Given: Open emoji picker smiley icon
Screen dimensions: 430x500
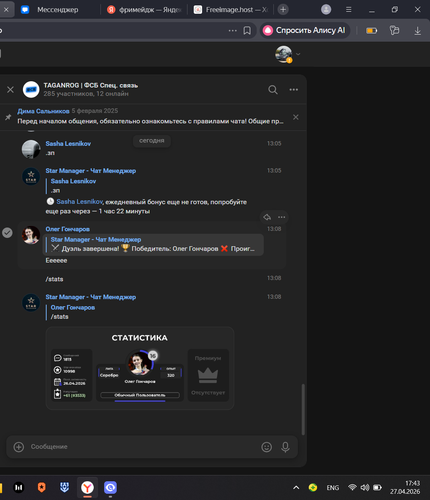Looking at the screenshot, I should pyautogui.click(x=266, y=447).
